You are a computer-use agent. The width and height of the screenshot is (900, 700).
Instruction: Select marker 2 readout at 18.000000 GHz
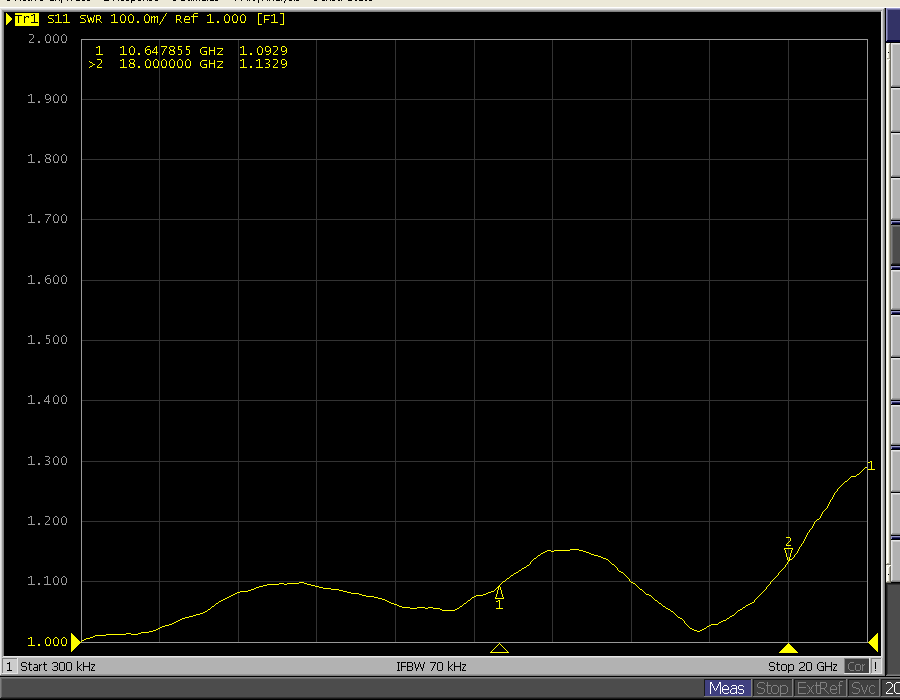188,64
